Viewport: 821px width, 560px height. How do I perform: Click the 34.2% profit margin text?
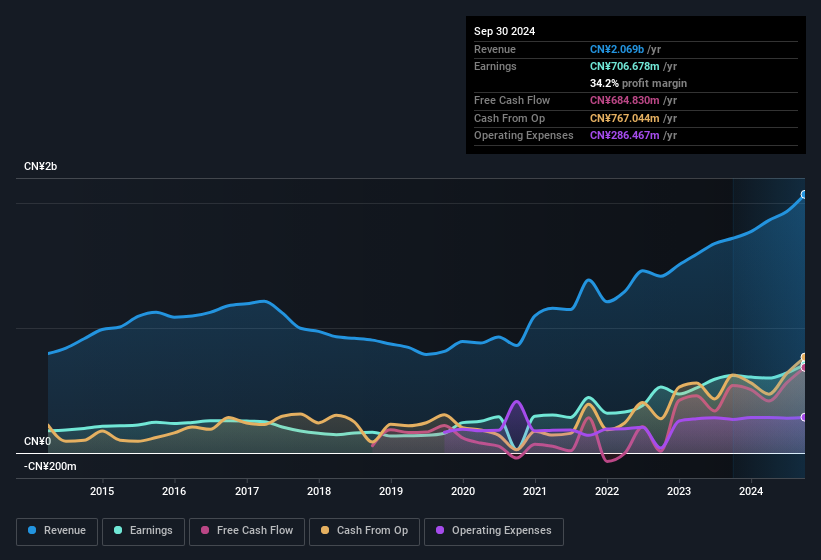pos(638,83)
